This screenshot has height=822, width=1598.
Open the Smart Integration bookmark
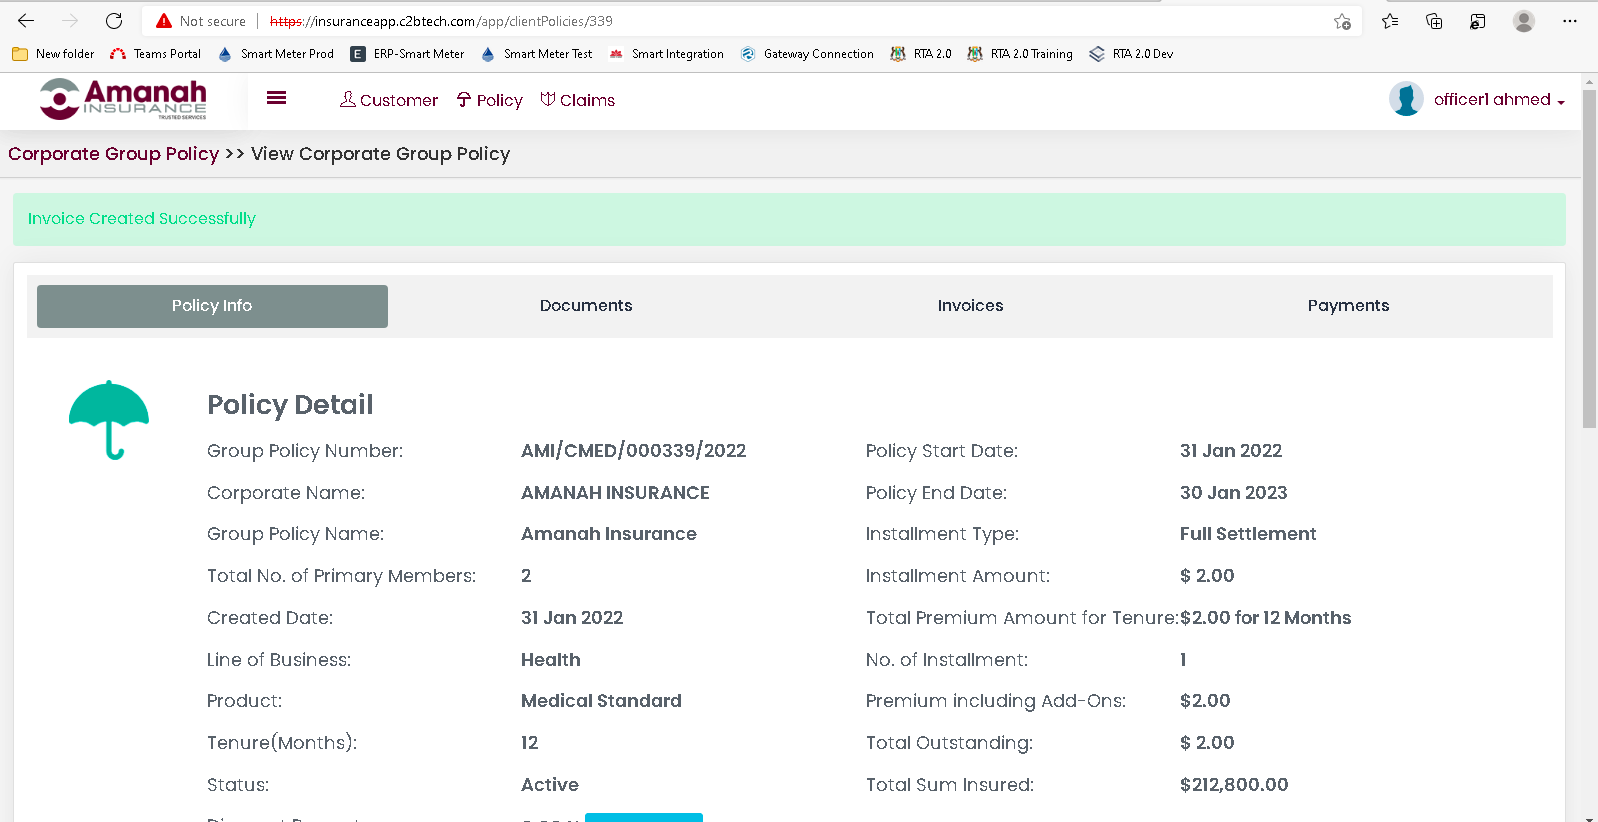[x=666, y=54]
